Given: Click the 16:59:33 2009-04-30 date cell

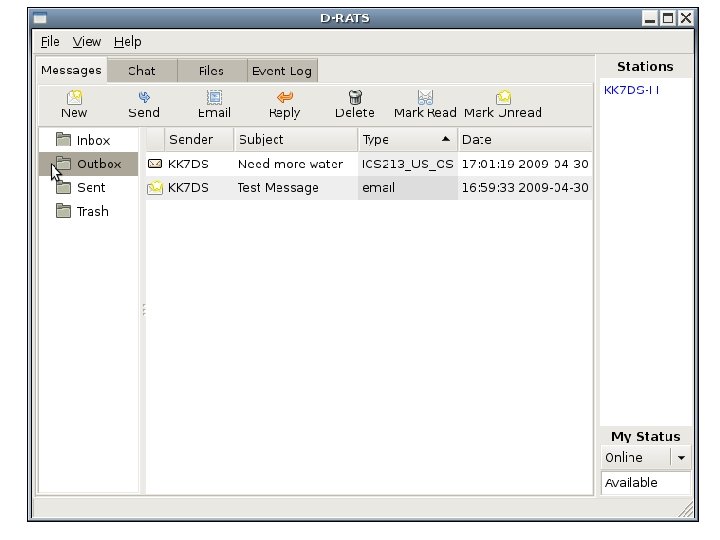Looking at the screenshot, I should [525, 188].
